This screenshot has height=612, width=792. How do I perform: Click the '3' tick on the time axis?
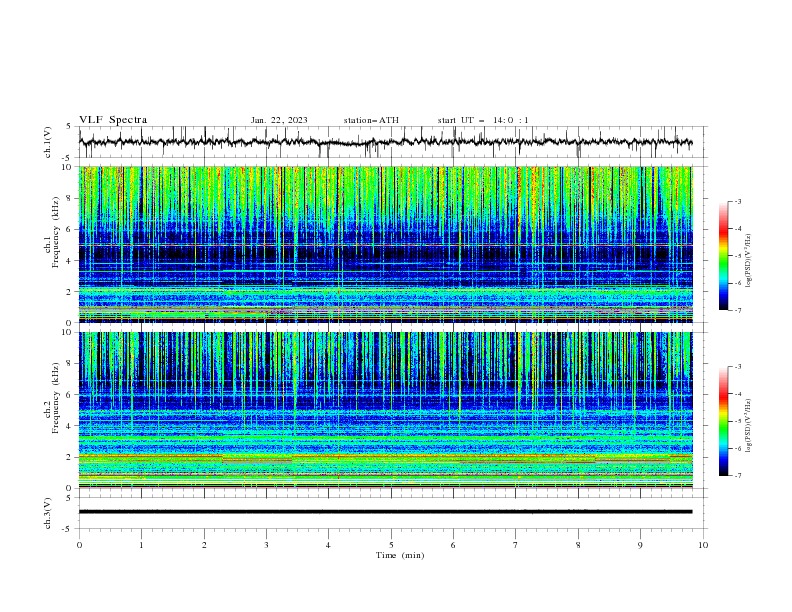click(x=266, y=545)
